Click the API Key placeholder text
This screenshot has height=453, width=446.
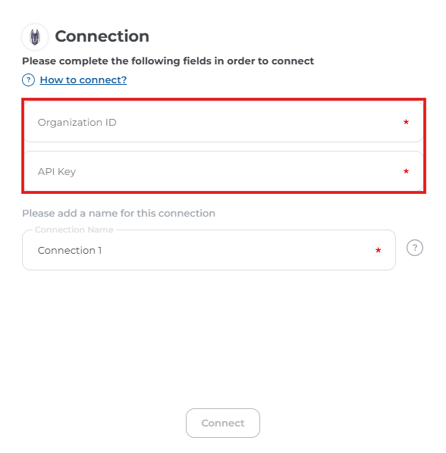[x=57, y=172]
